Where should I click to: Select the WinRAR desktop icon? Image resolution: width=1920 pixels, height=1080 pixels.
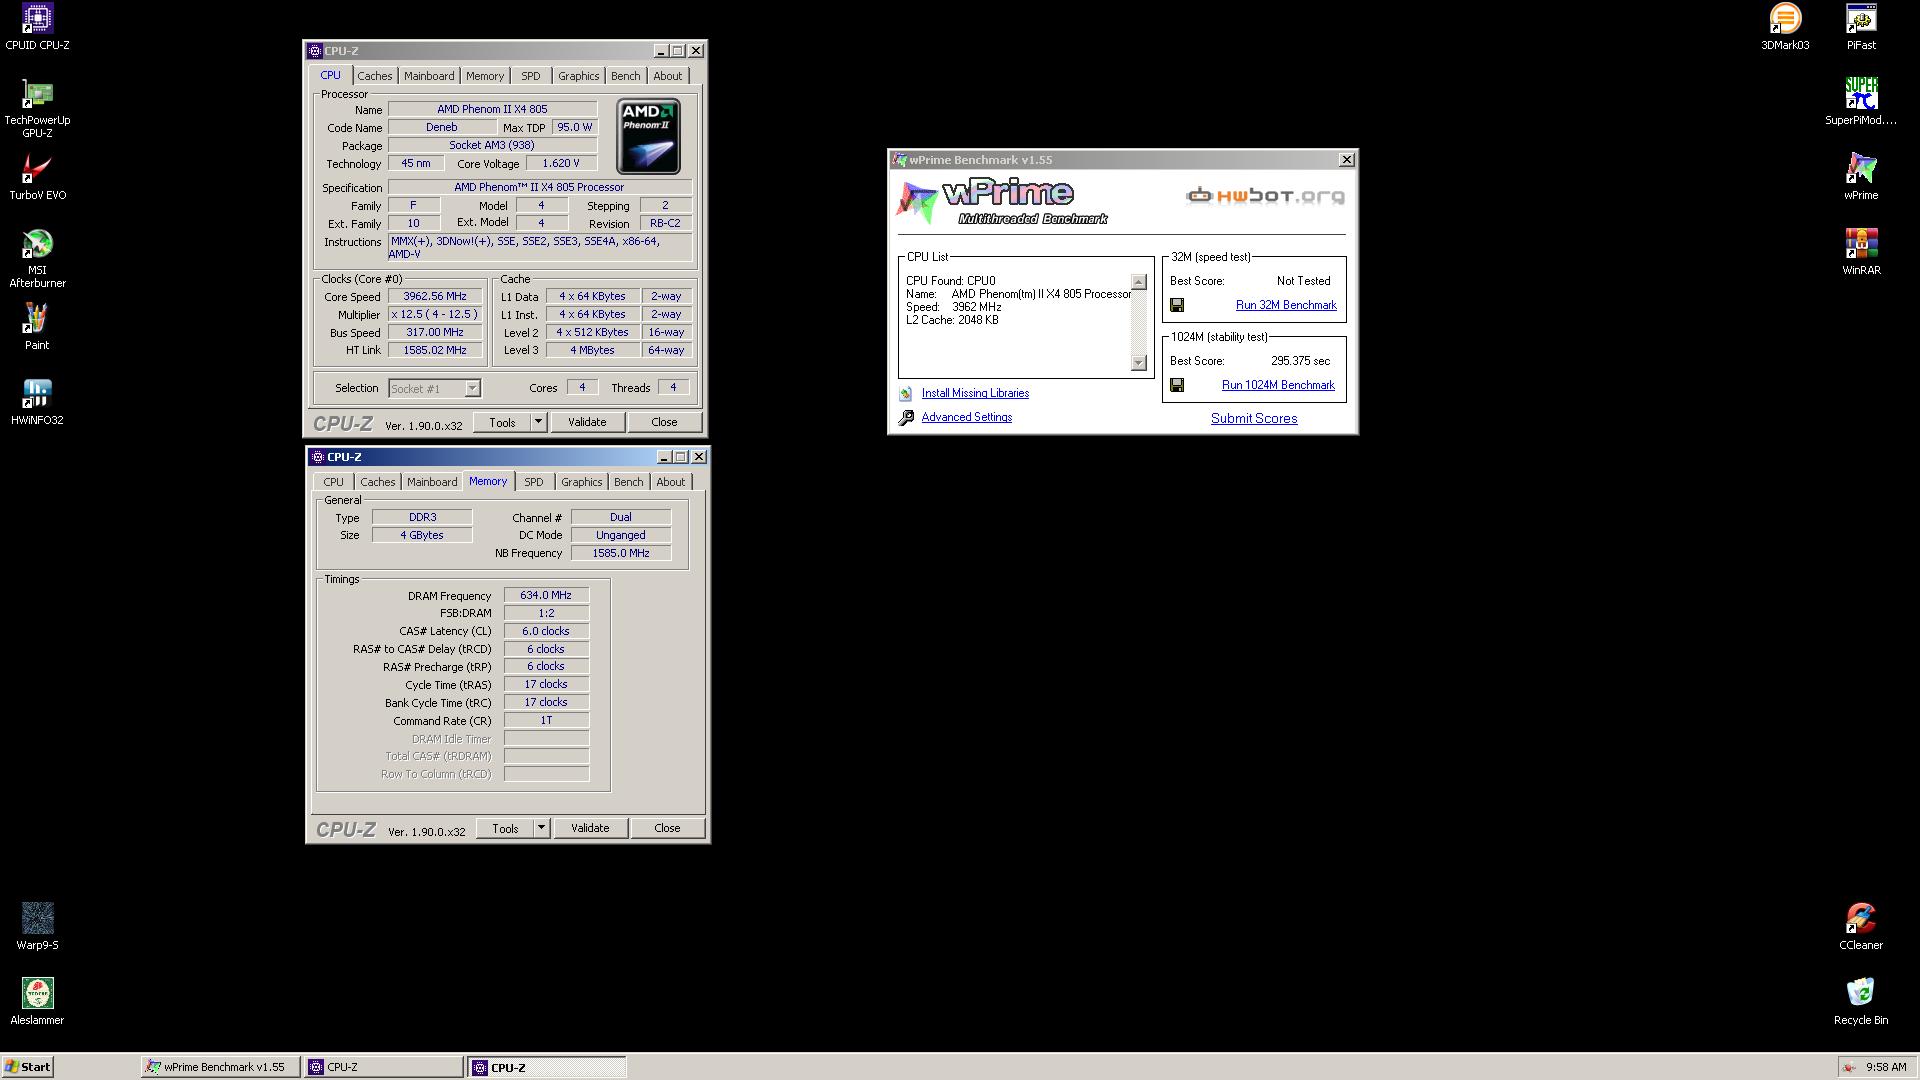[x=1861, y=252]
